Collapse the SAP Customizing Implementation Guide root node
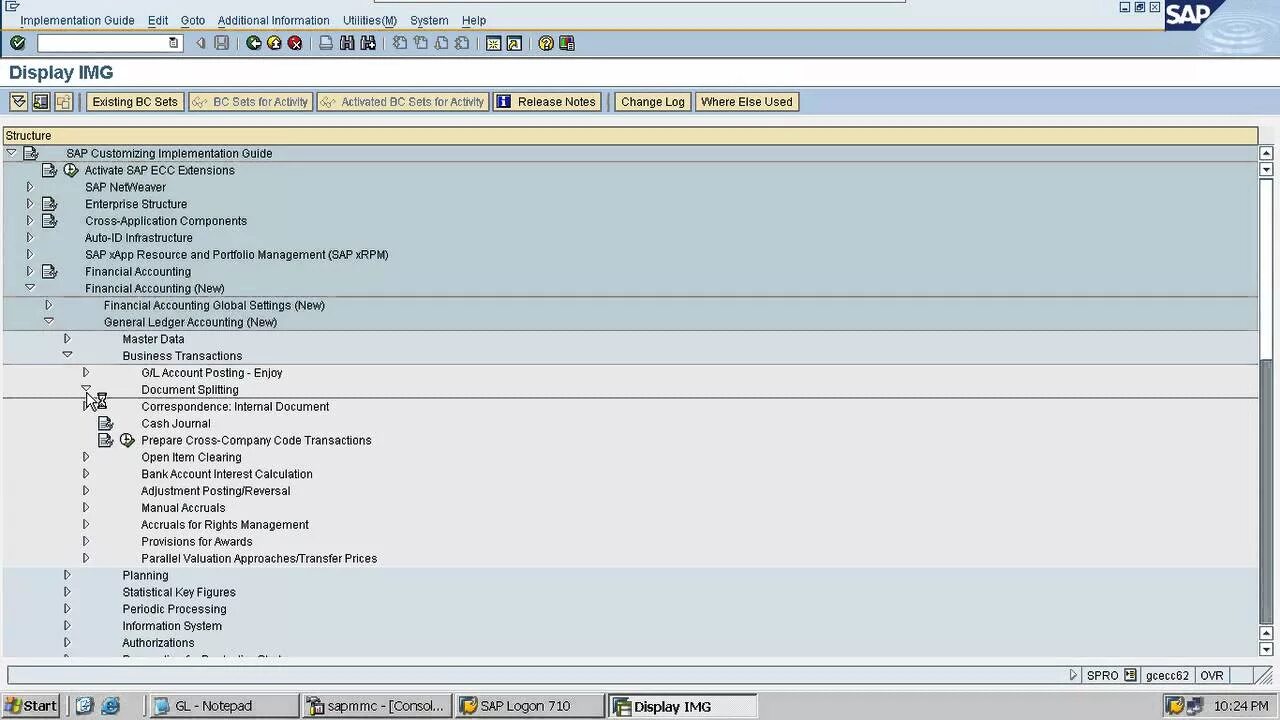Image resolution: width=1280 pixels, height=720 pixels. tap(11, 153)
